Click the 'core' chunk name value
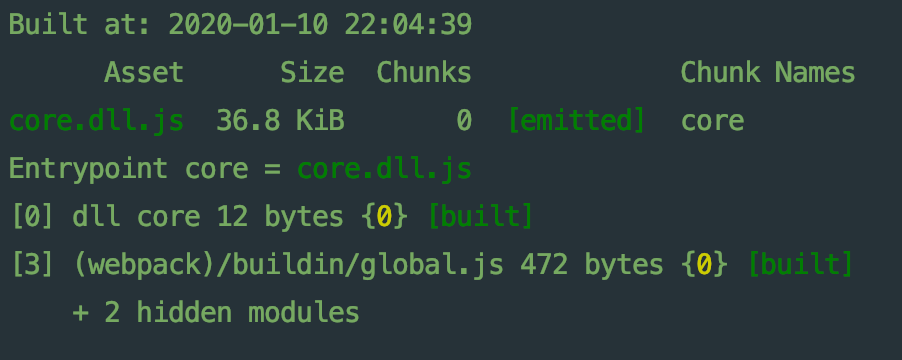 (x=712, y=122)
